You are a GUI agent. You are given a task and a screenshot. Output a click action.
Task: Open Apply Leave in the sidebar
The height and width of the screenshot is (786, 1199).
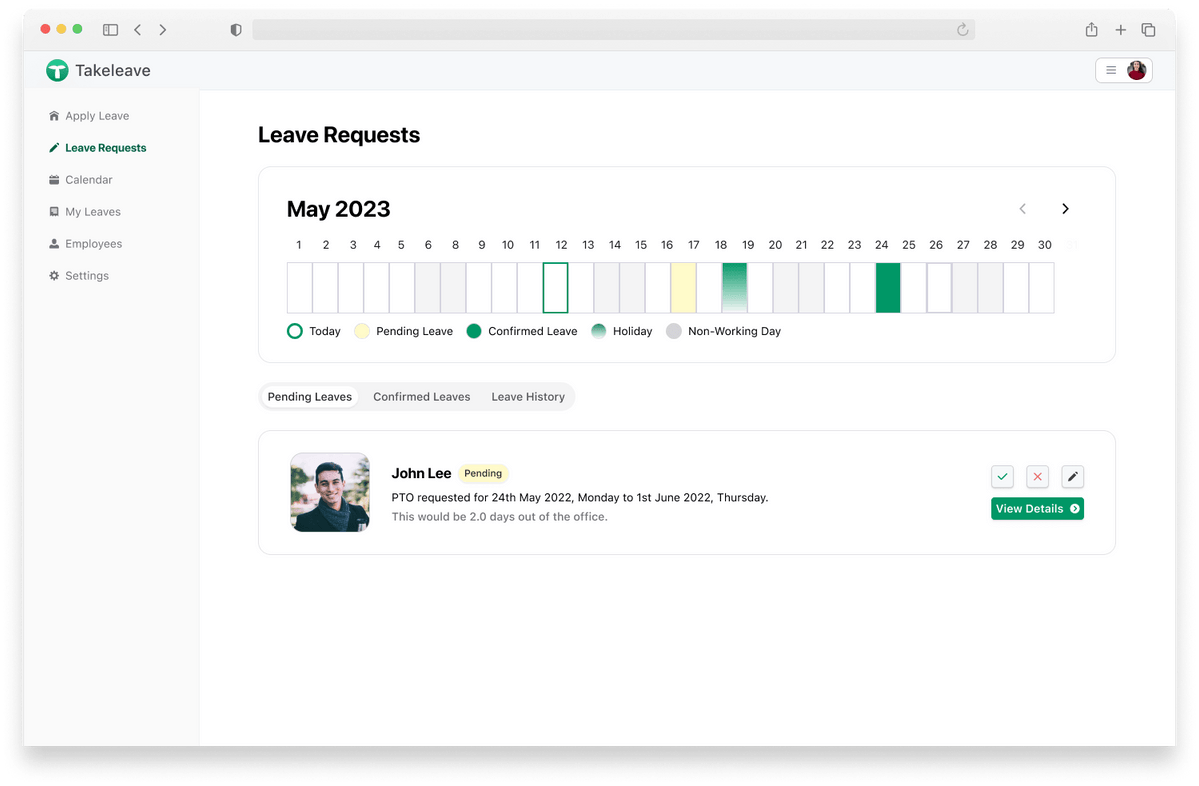click(x=97, y=116)
